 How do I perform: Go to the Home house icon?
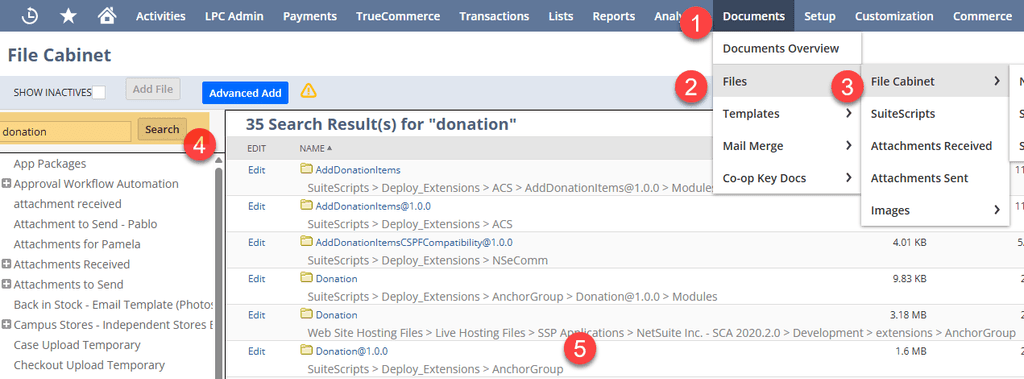[x=107, y=16]
